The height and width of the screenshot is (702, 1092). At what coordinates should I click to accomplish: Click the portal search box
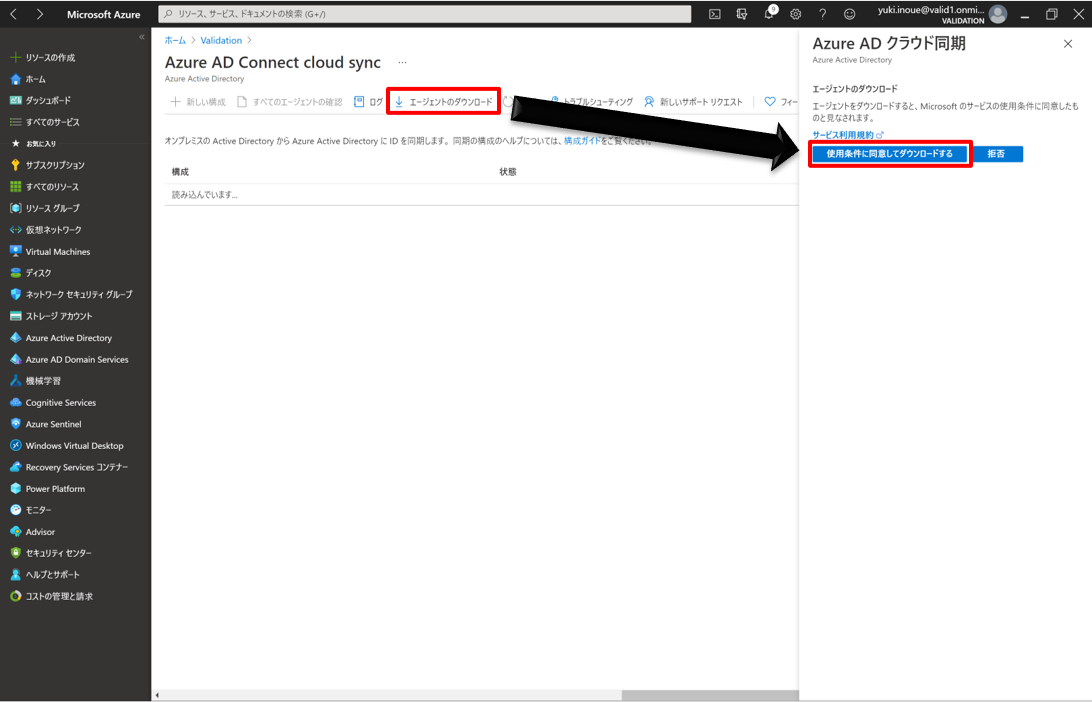tap(425, 14)
